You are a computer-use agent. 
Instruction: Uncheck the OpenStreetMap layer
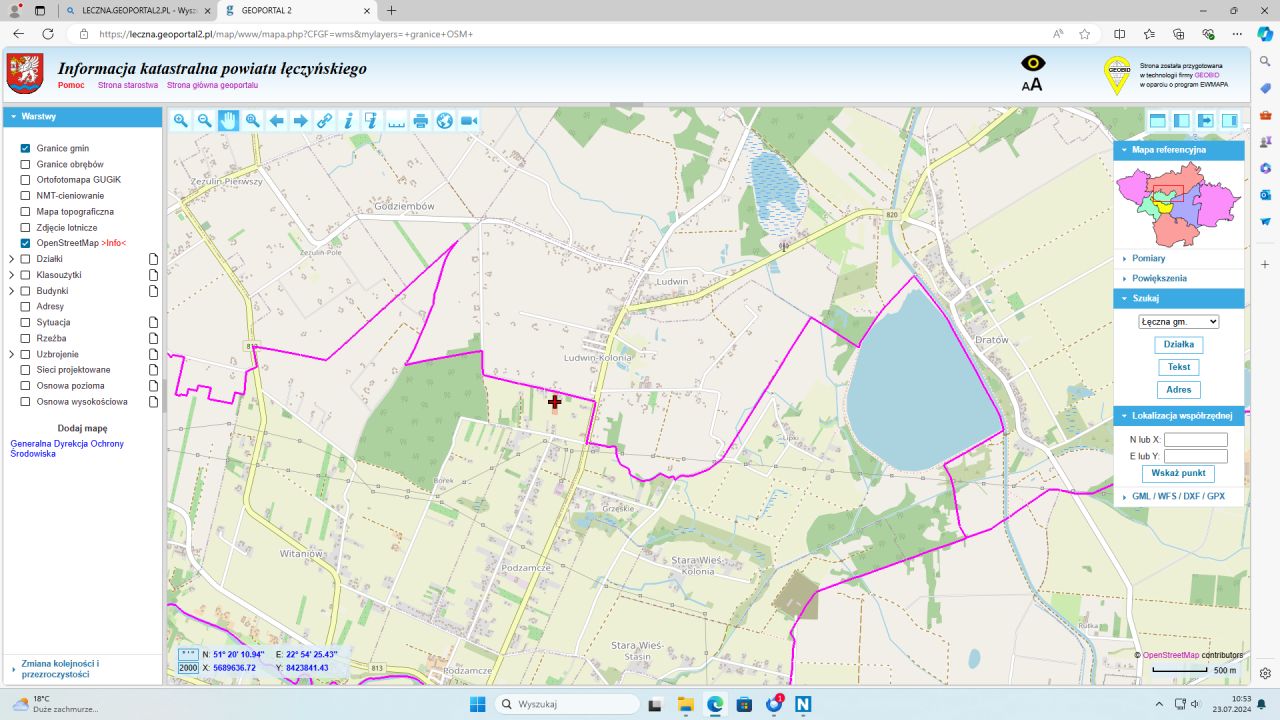(26, 243)
